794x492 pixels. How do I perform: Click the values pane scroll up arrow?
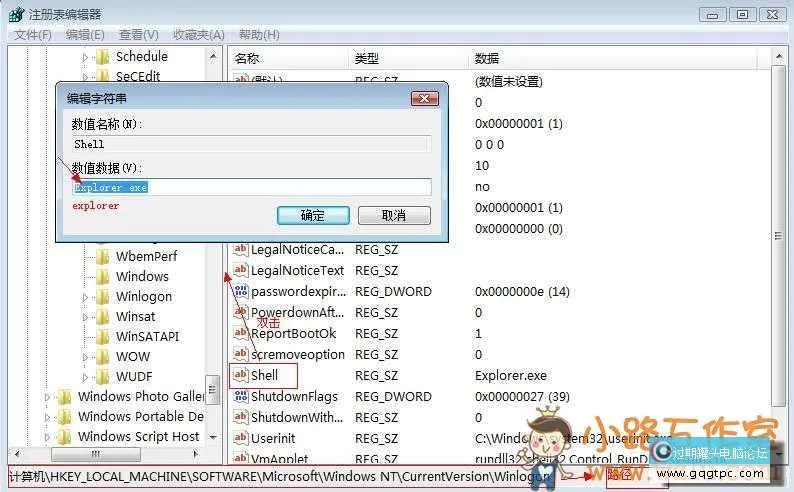click(x=778, y=57)
